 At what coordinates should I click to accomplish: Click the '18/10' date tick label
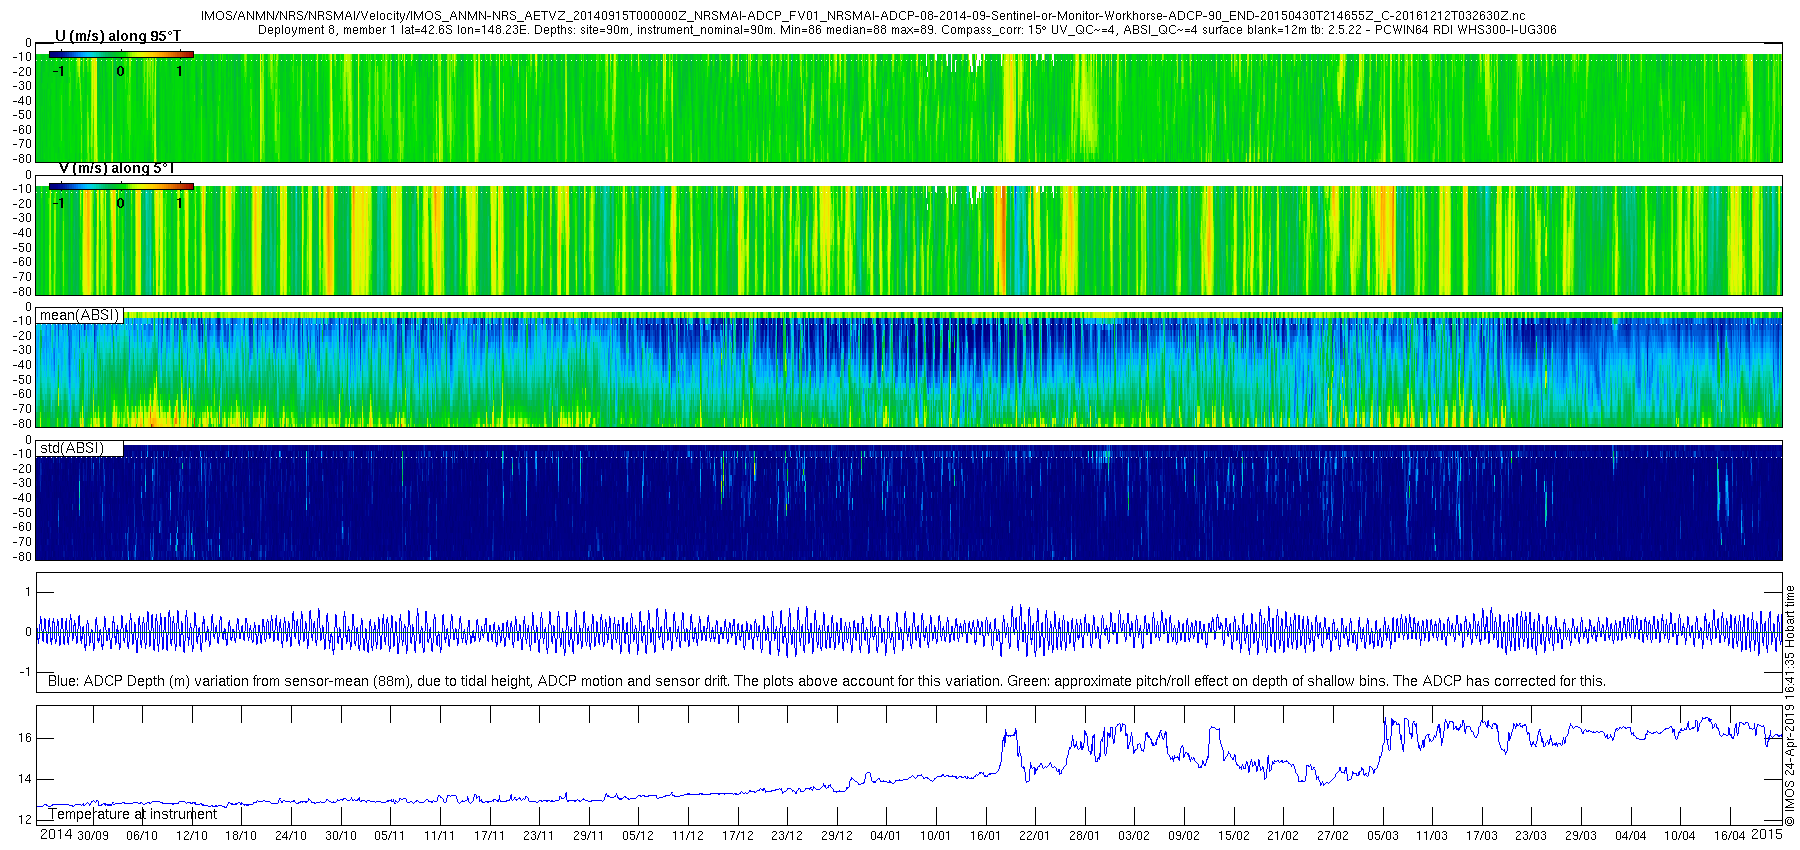(241, 836)
